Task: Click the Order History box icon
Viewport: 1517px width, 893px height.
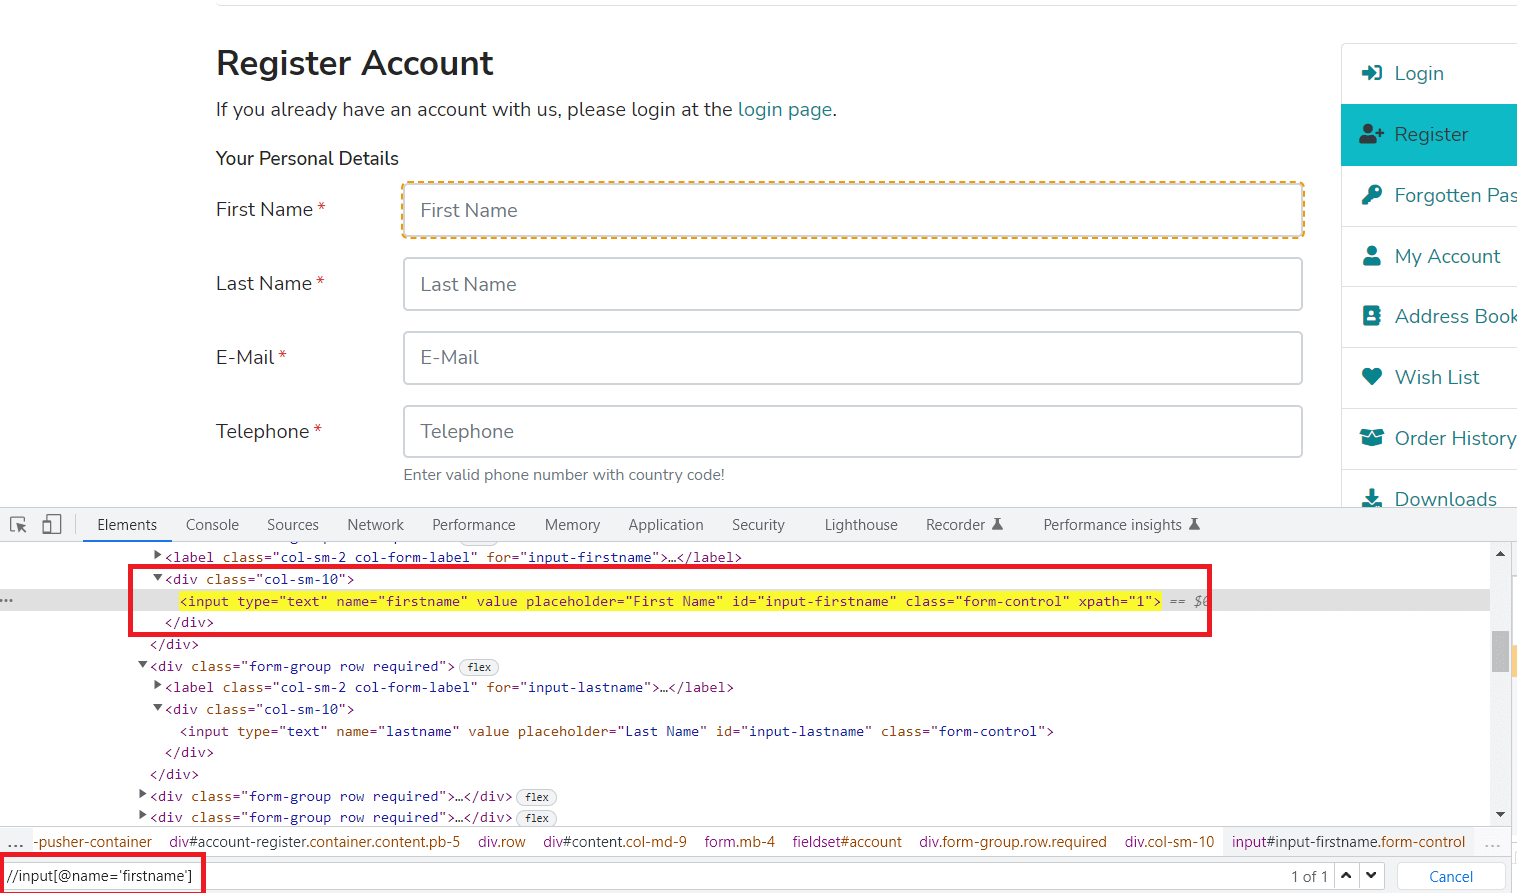Action: click(x=1372, y=438)
